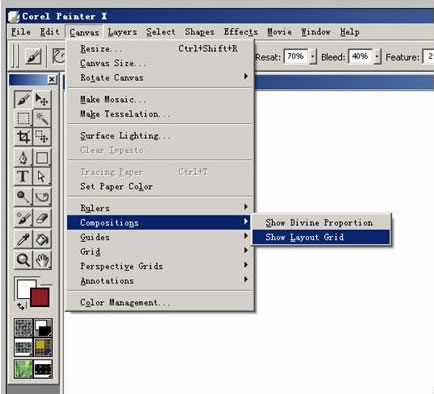The image size is (434, 394).
Task: Select the Rectangular Selection tool
Action: 23,118
